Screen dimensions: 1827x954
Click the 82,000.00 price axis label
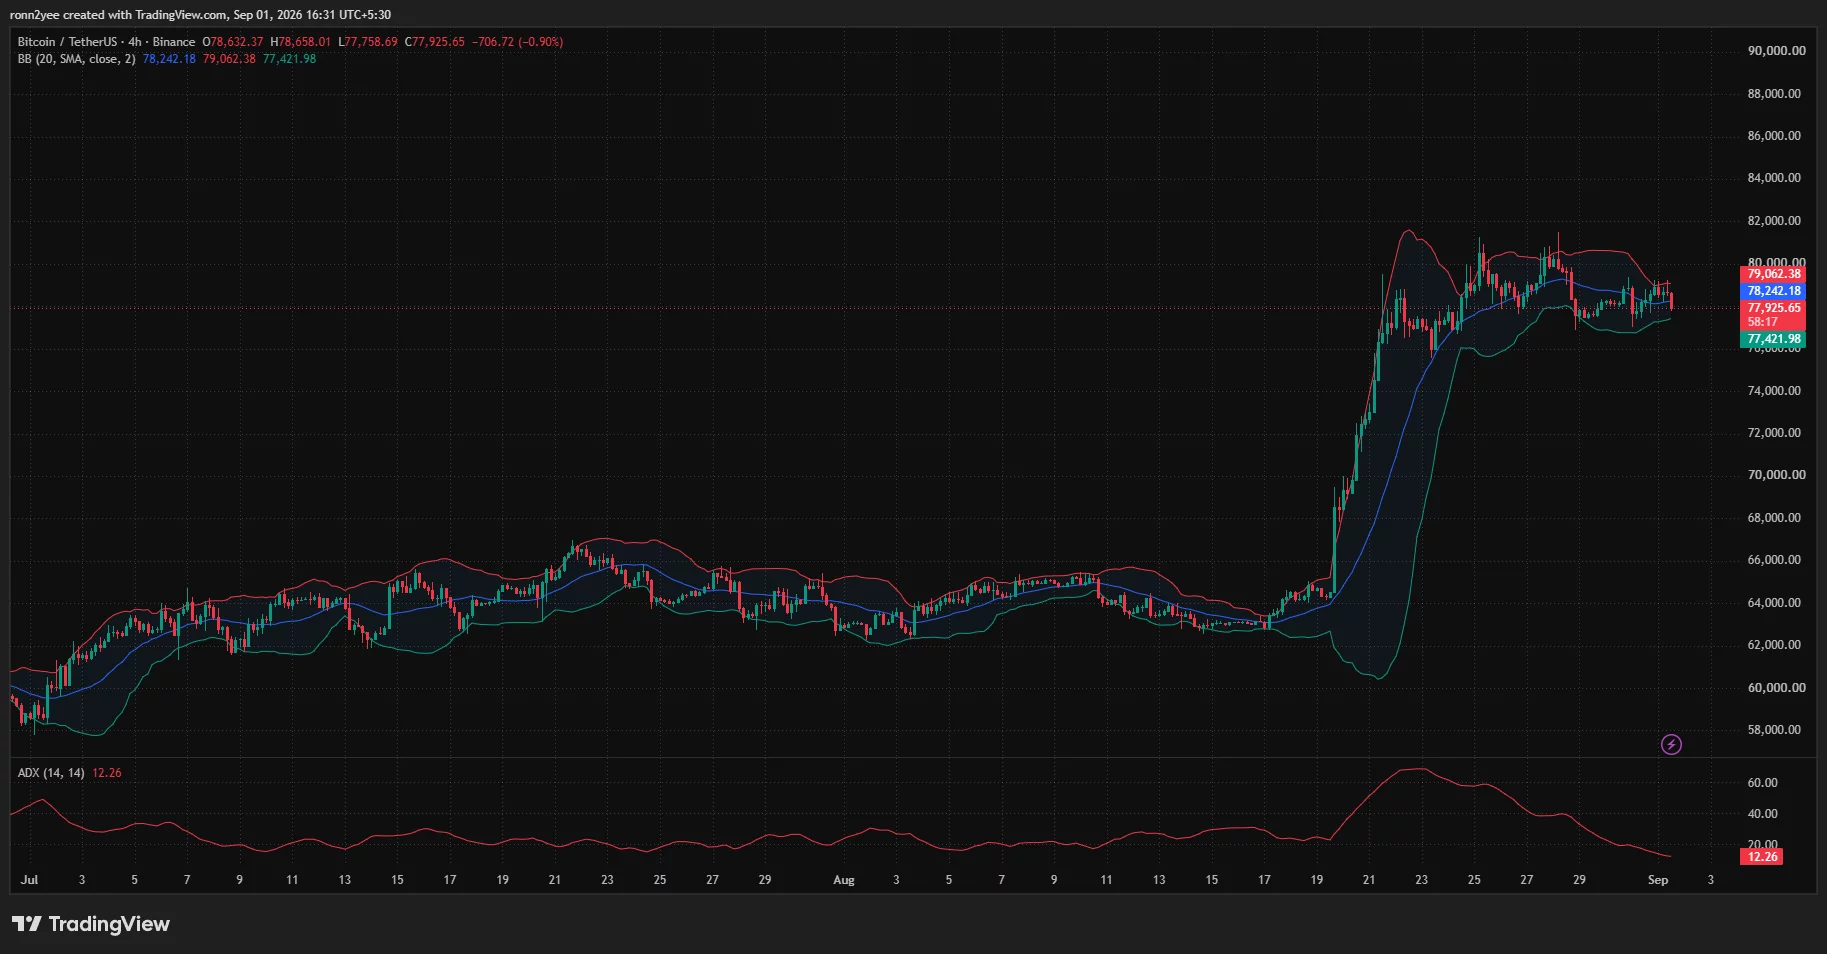coord(1774,221)
